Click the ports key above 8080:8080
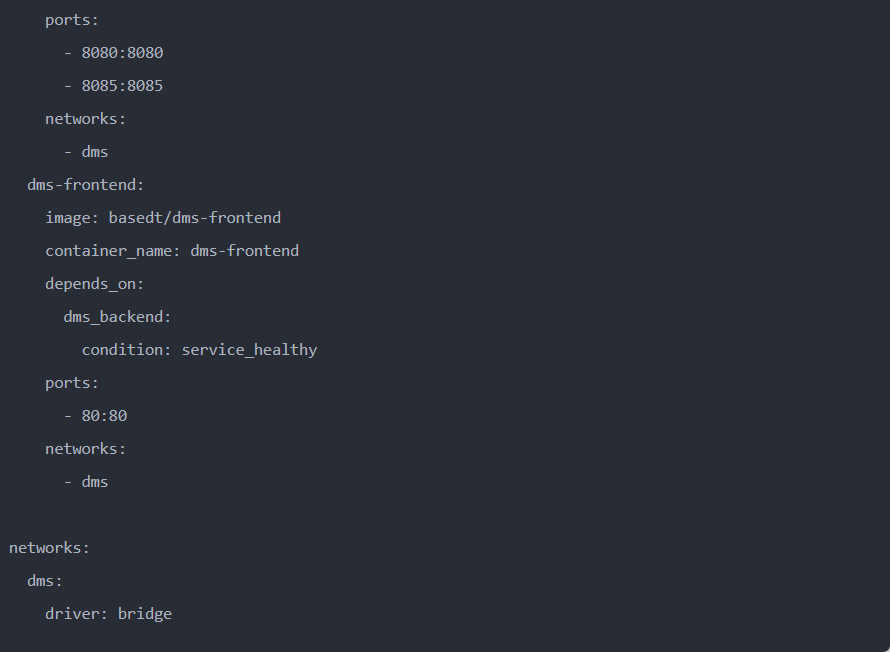Viewport: 890px width, 652px height. [72, 20]
